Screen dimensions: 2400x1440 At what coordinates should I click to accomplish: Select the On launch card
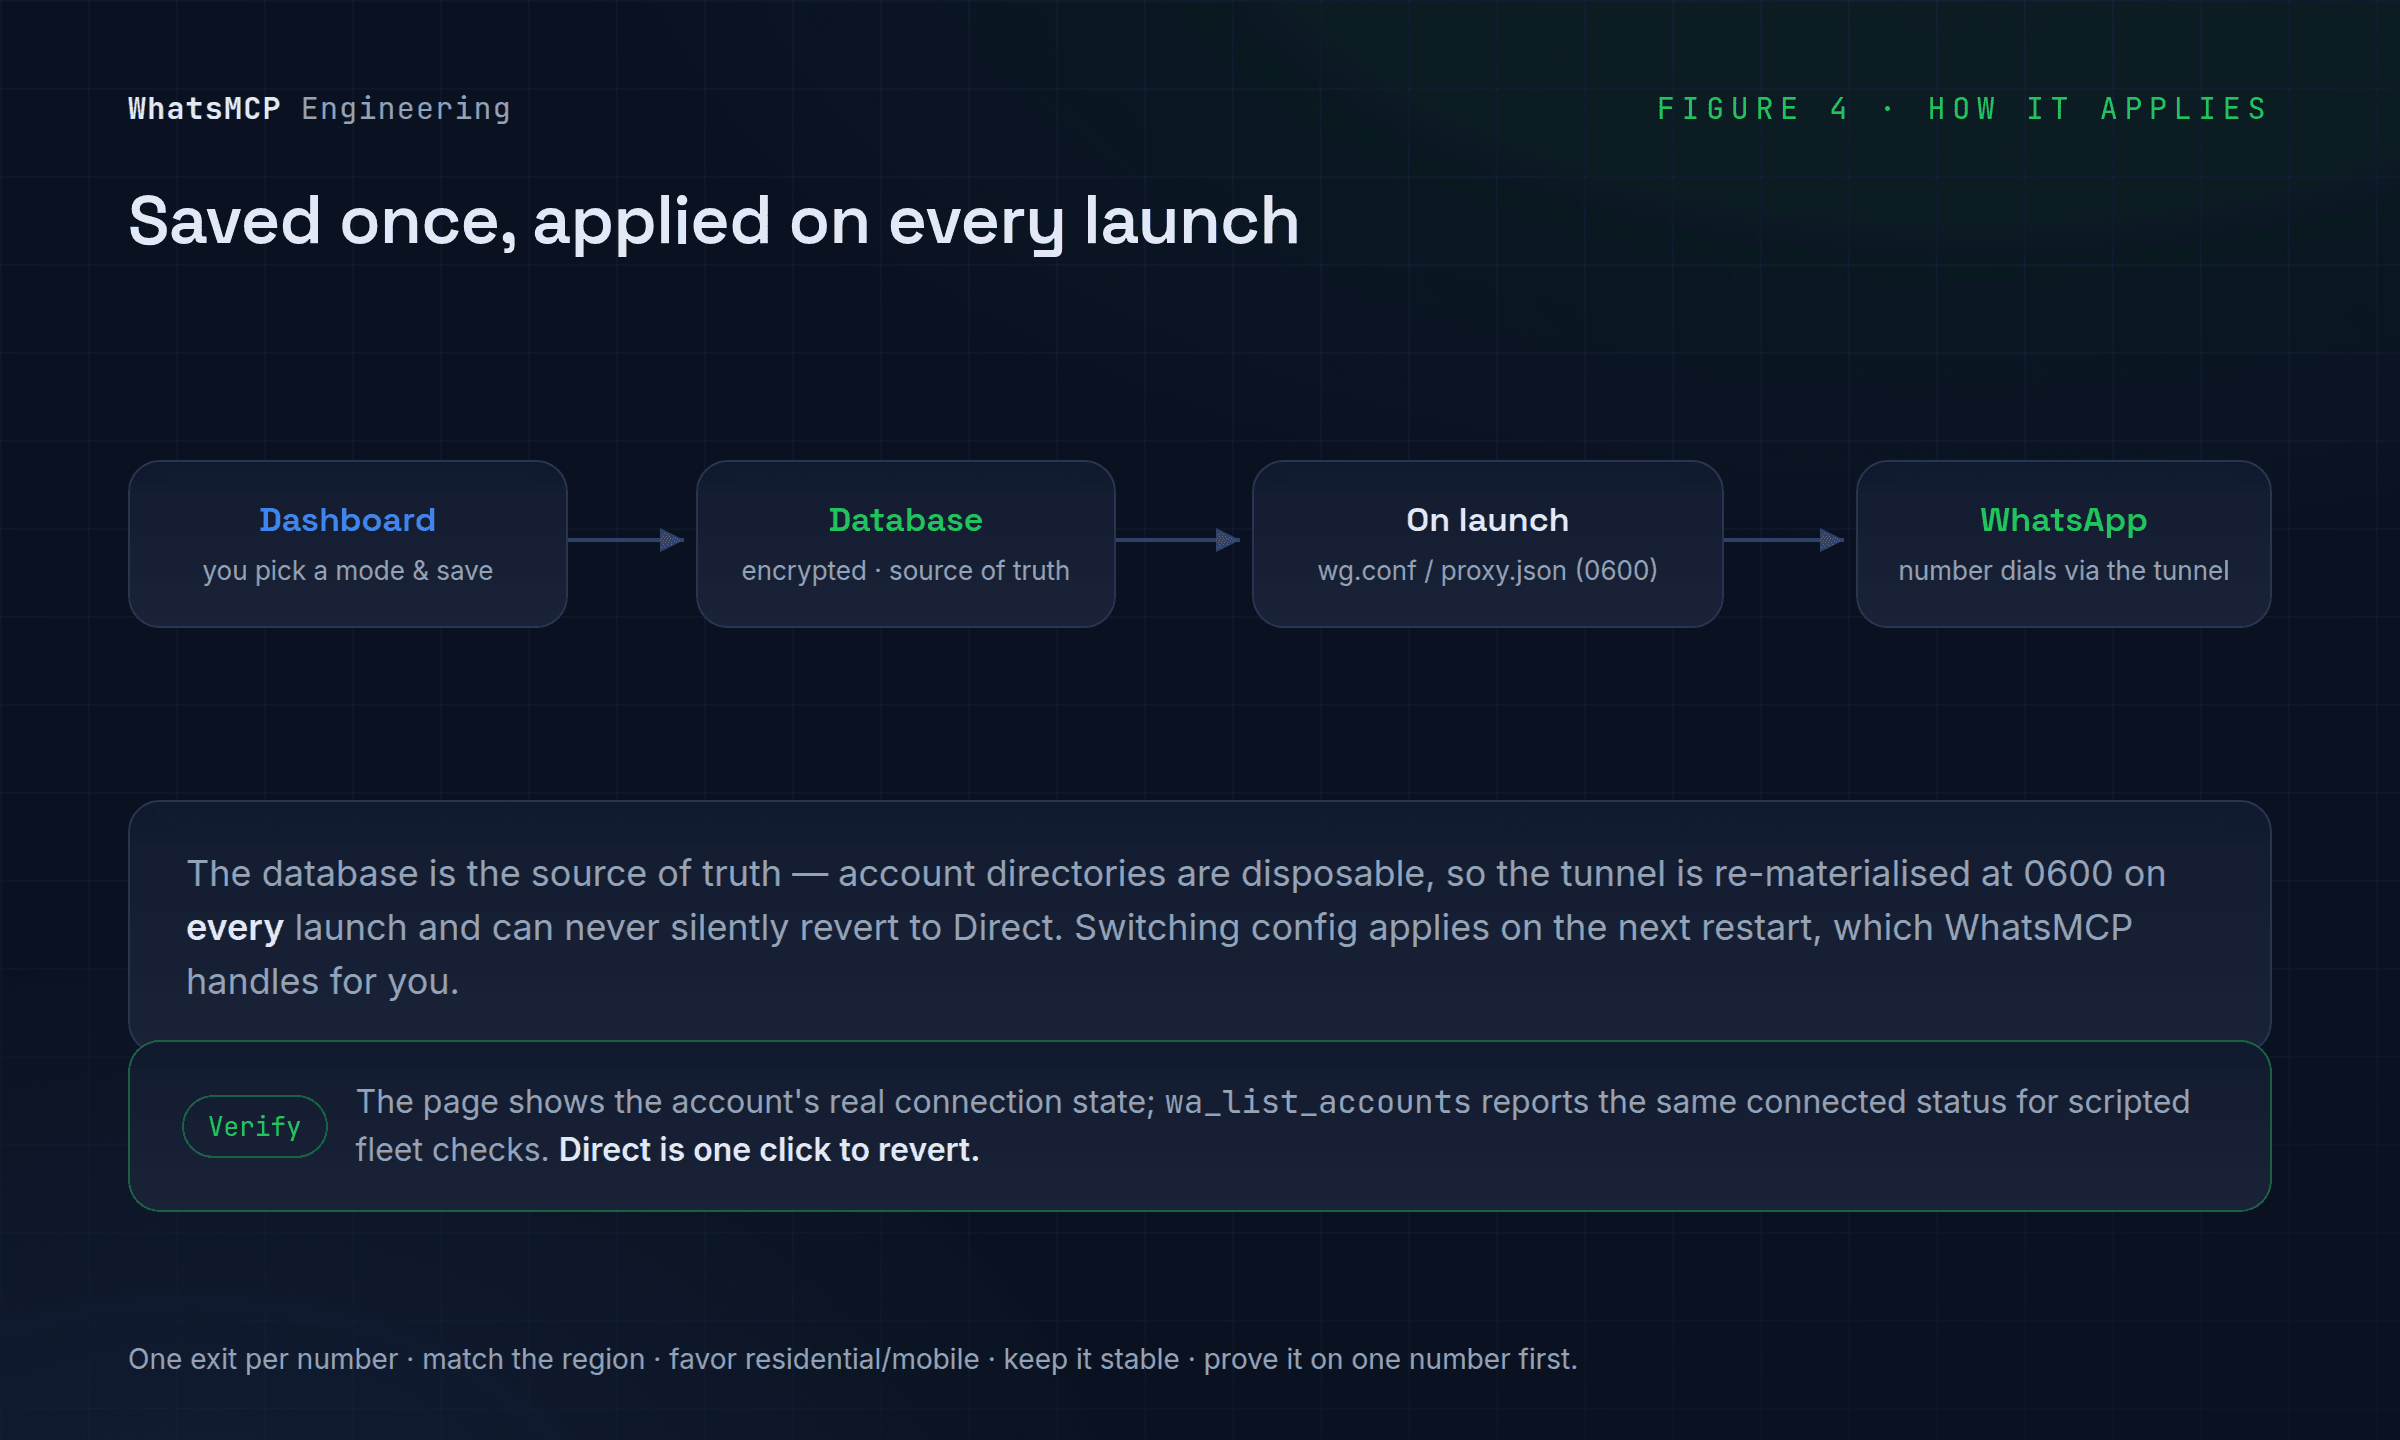tap(1488, 544)
